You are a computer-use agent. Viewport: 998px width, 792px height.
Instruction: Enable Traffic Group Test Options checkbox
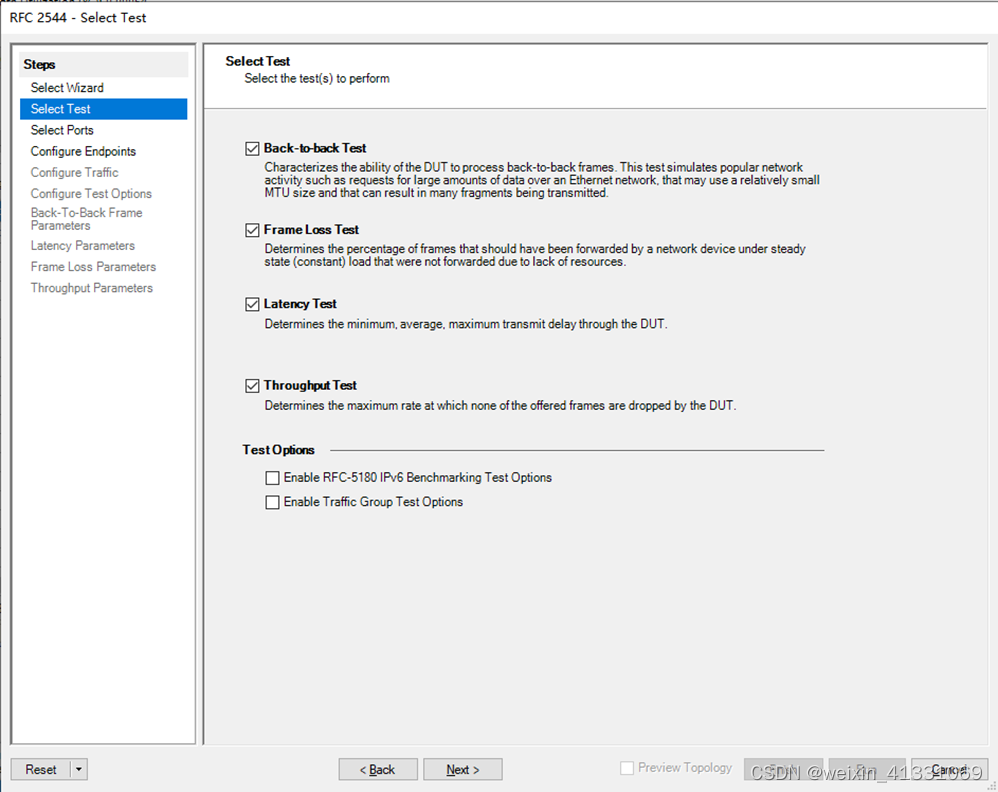point(272,502)
